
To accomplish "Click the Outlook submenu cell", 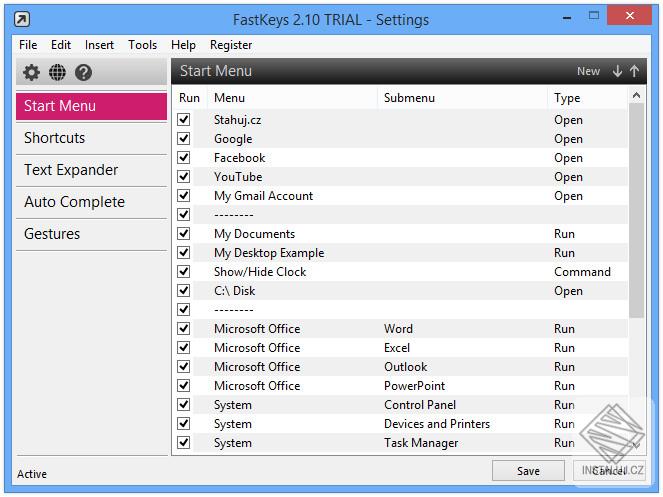I will click(405, 367).
